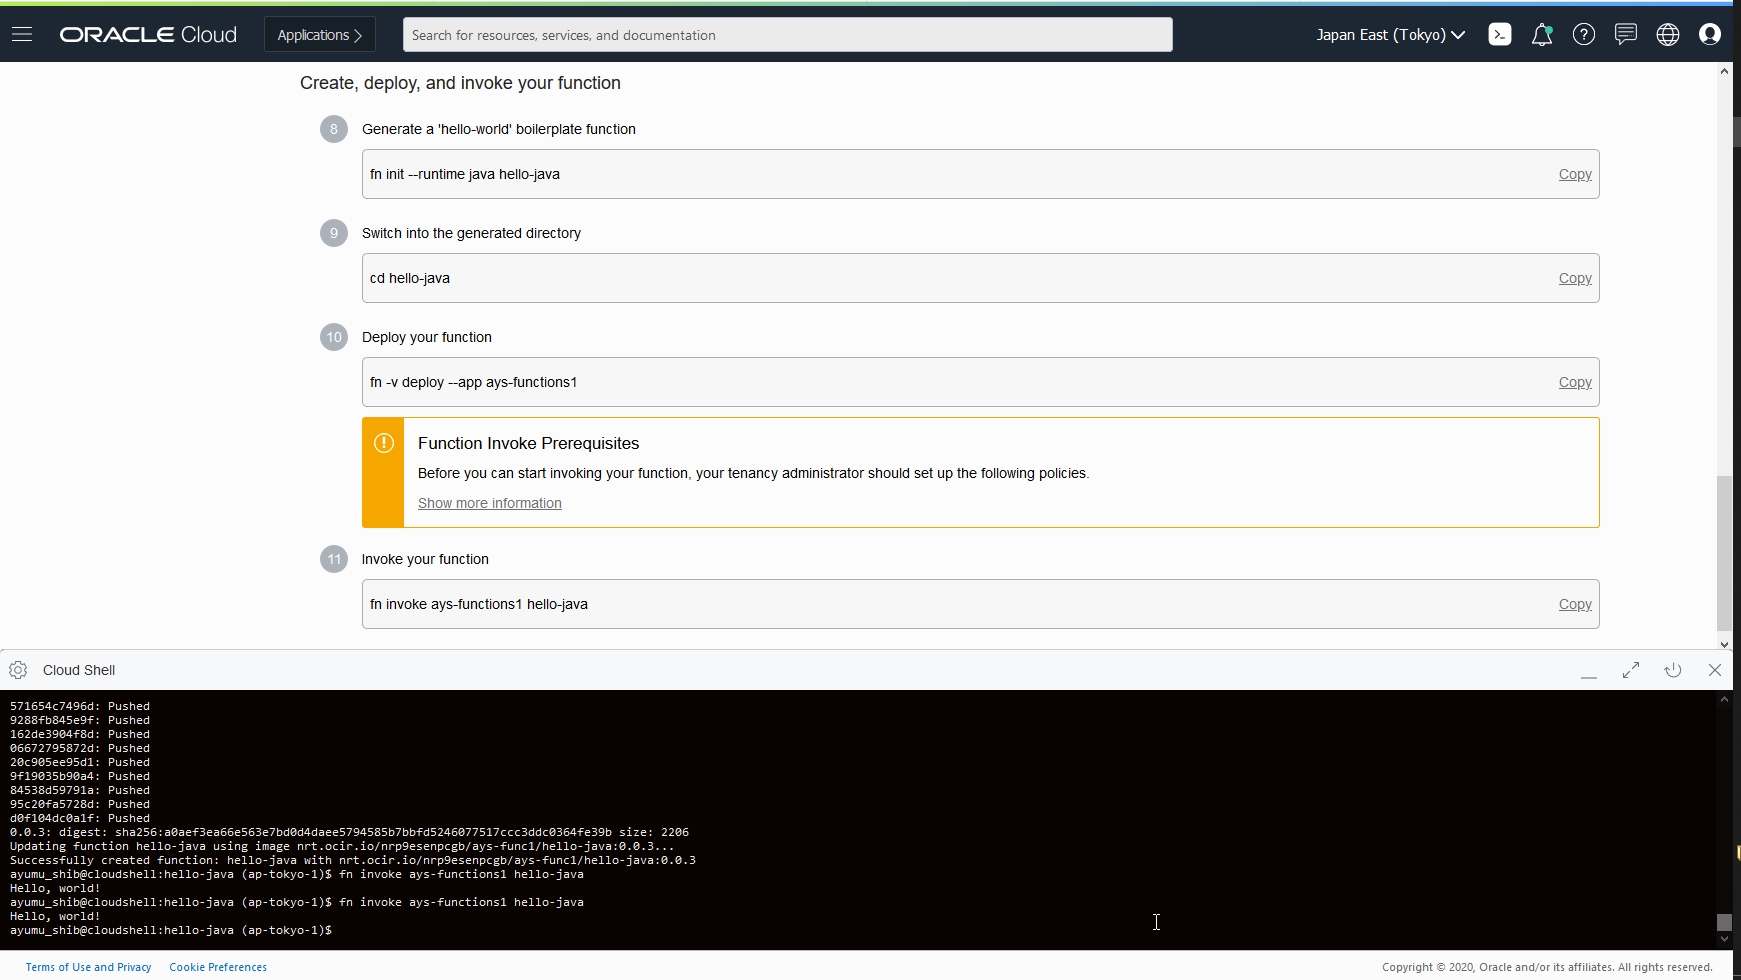This screenshot has height=980, width=1741.
Task: Copy the cd hello-java command
Action: coord(1575,278)
